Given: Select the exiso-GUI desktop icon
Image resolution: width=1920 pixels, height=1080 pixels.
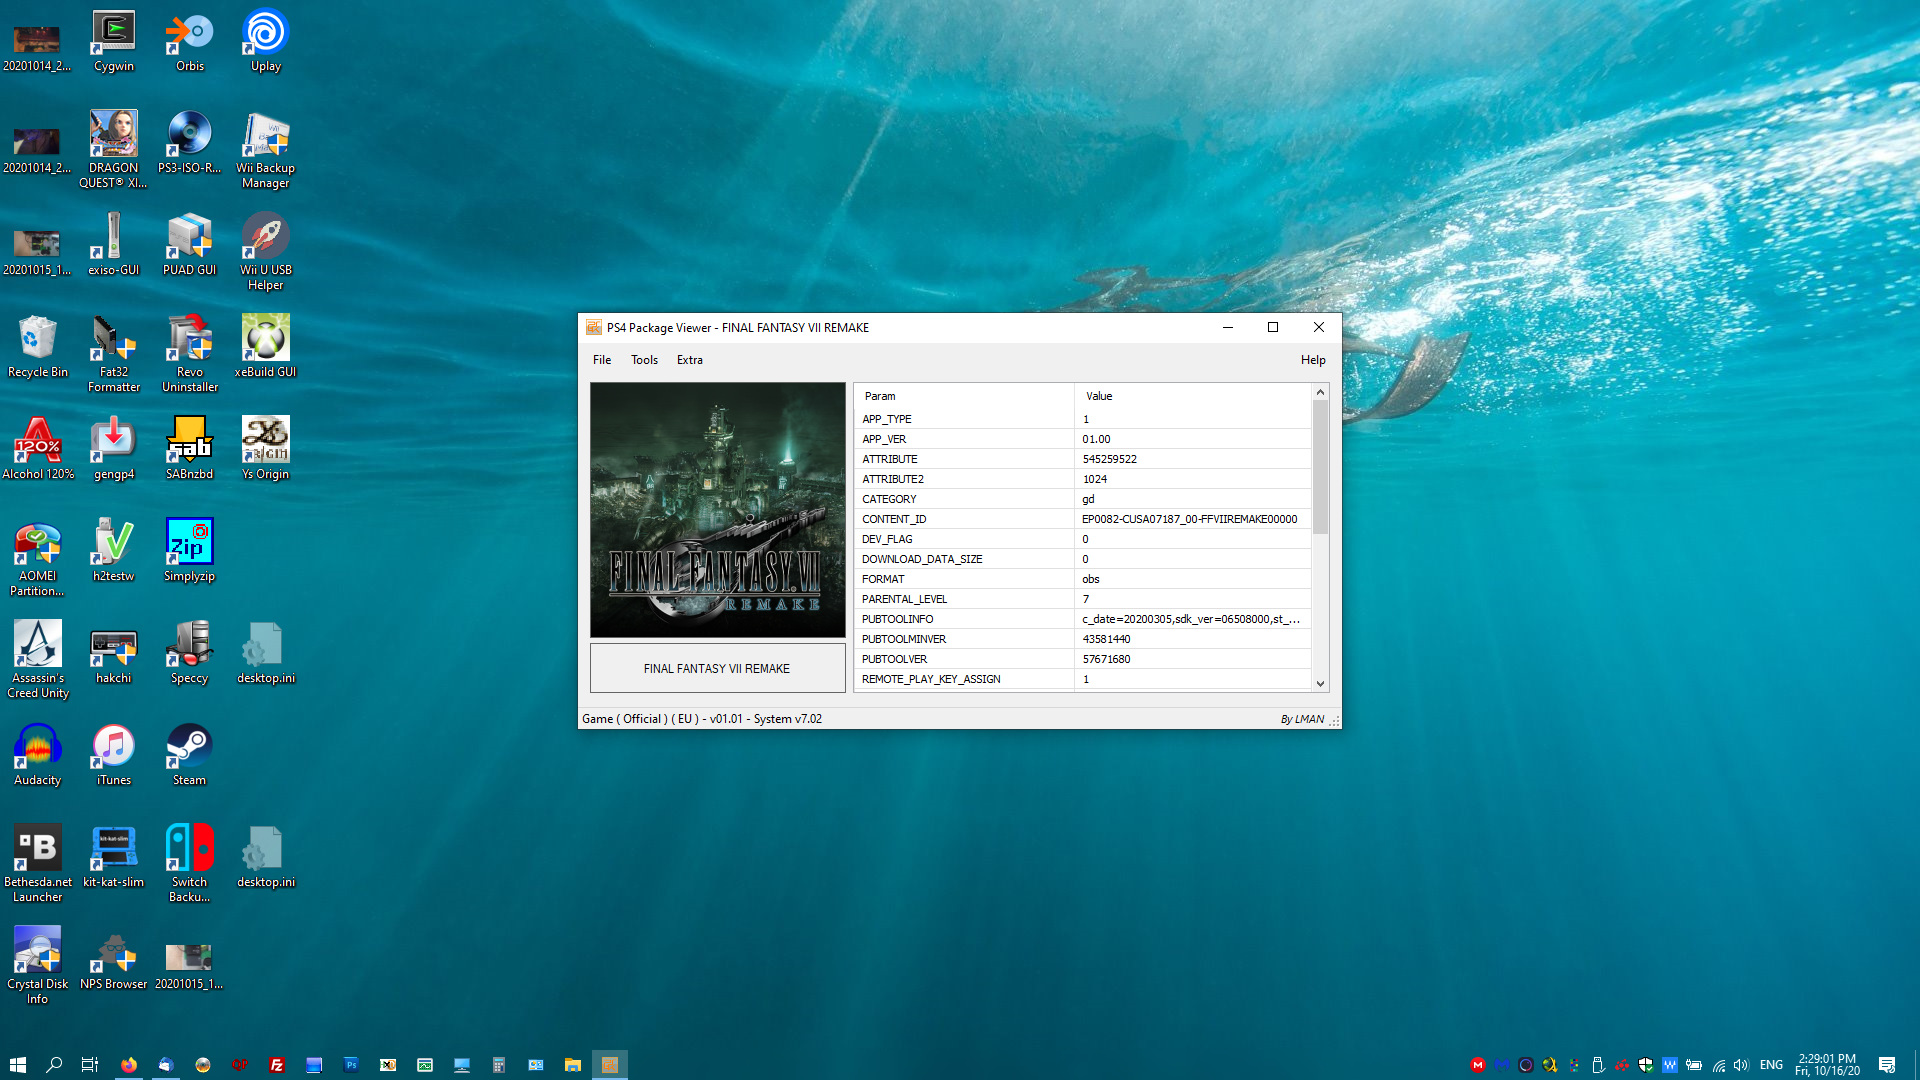Looking at the screenshot, I should 114,245.
